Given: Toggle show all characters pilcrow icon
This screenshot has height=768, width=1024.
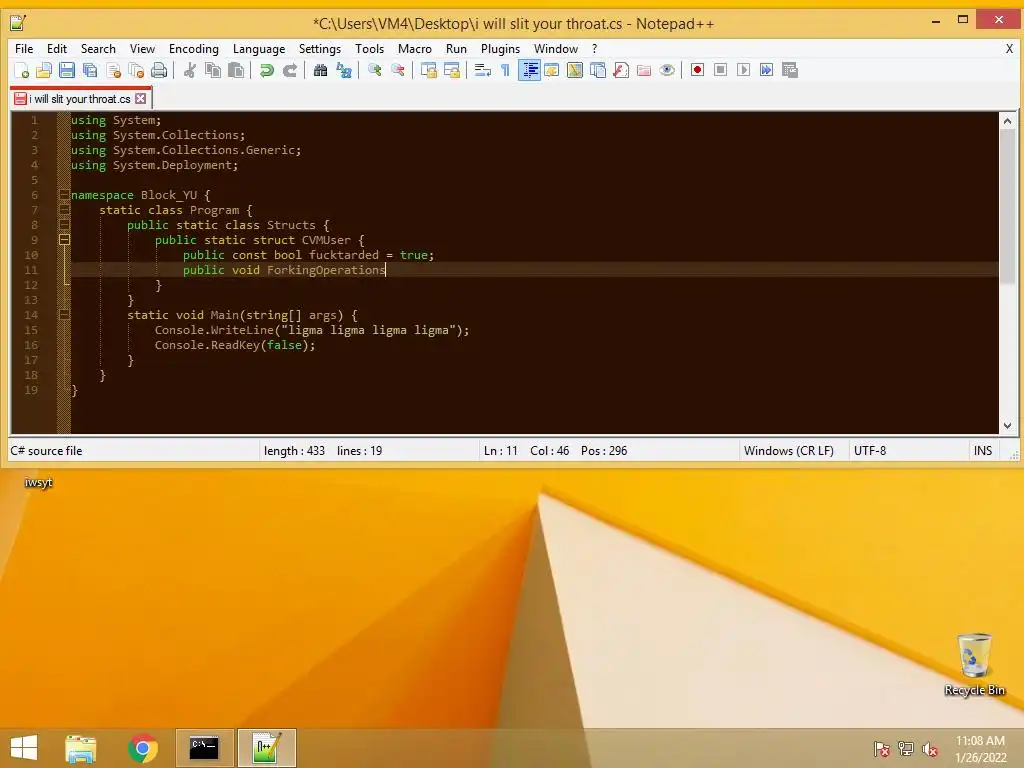Looking at the screenshot, I should click(505, 70).
